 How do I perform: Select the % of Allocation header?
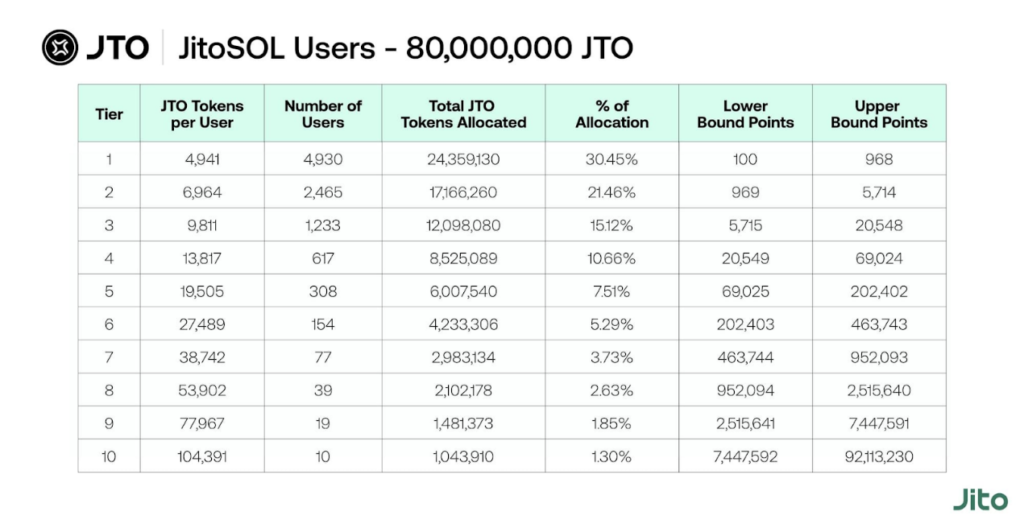[x=612, y=114]
